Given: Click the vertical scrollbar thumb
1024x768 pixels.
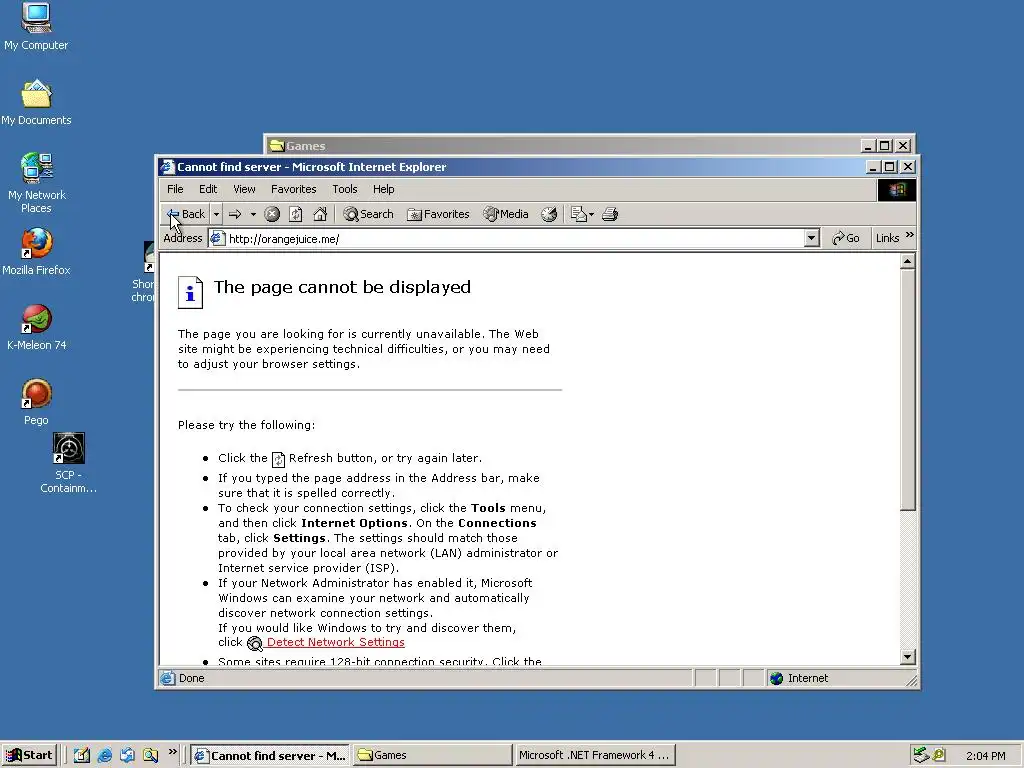Looking at the screenshot, I should coord(907,390).
